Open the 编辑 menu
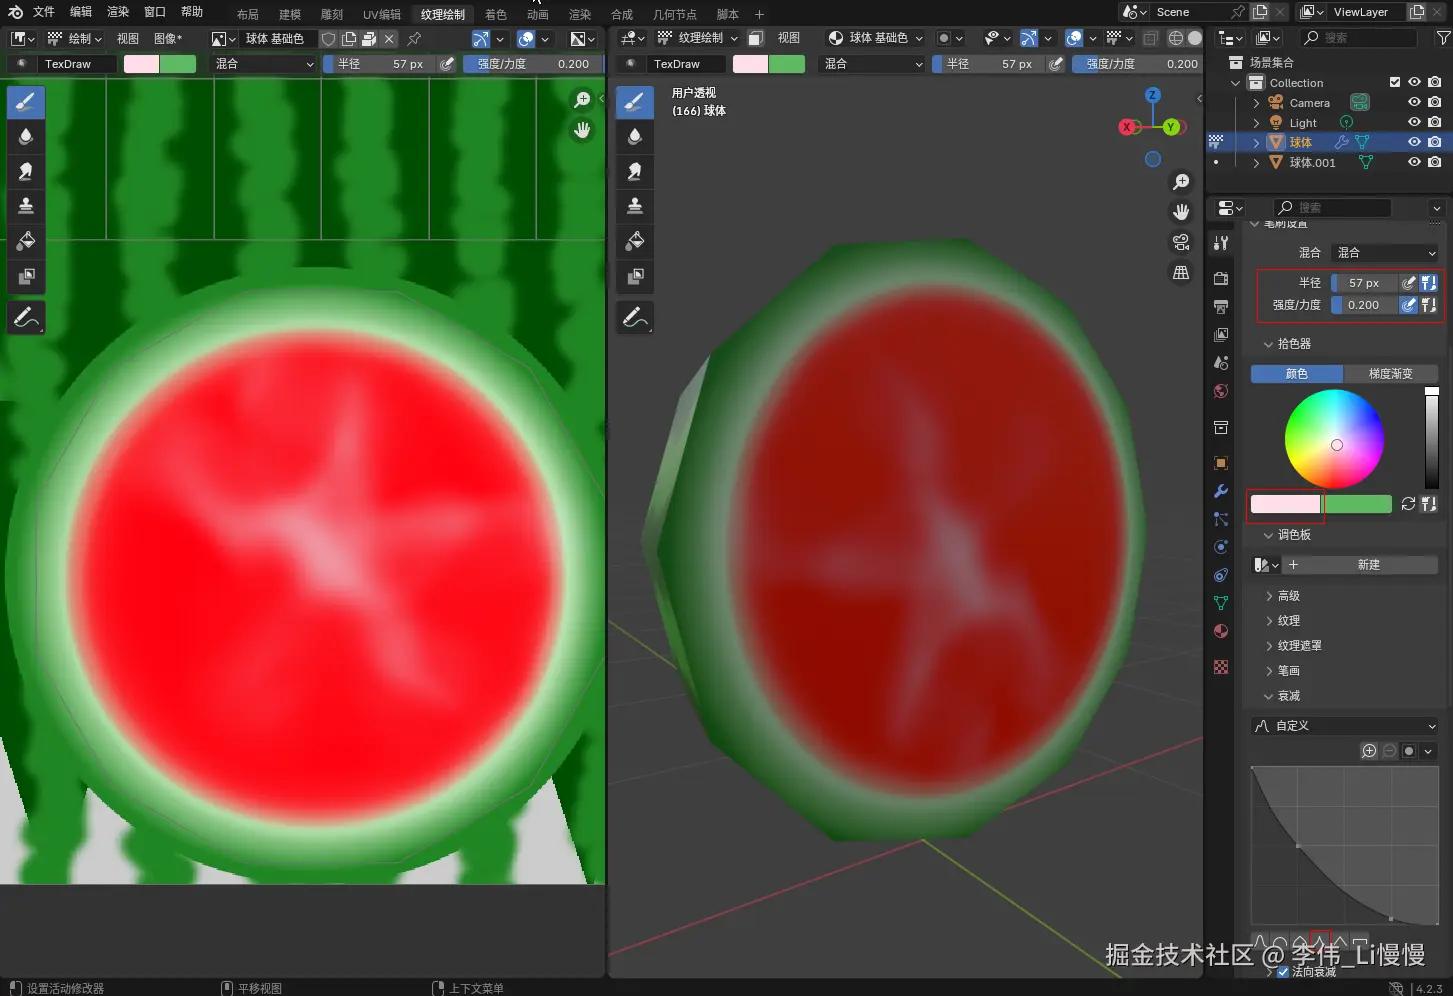This screenshot has height=996, width=1453. pyautogui.click(x=81, y=12)
